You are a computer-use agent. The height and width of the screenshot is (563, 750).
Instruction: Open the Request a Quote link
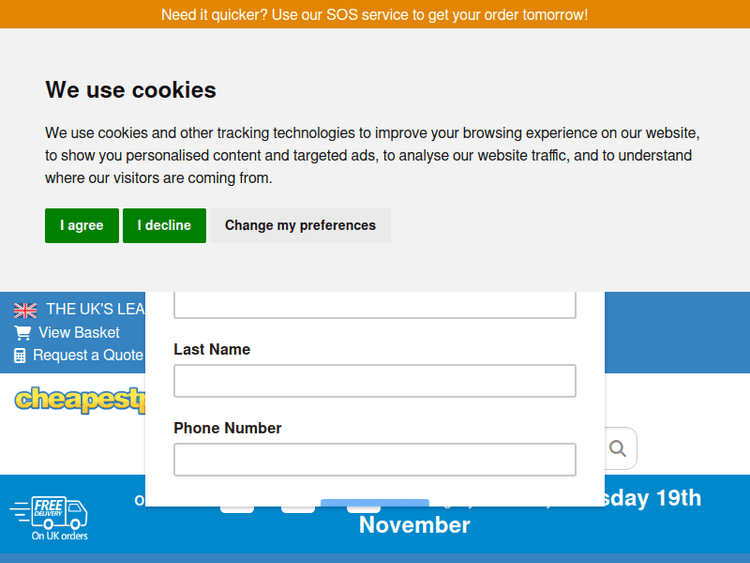(x=88, y=356)
